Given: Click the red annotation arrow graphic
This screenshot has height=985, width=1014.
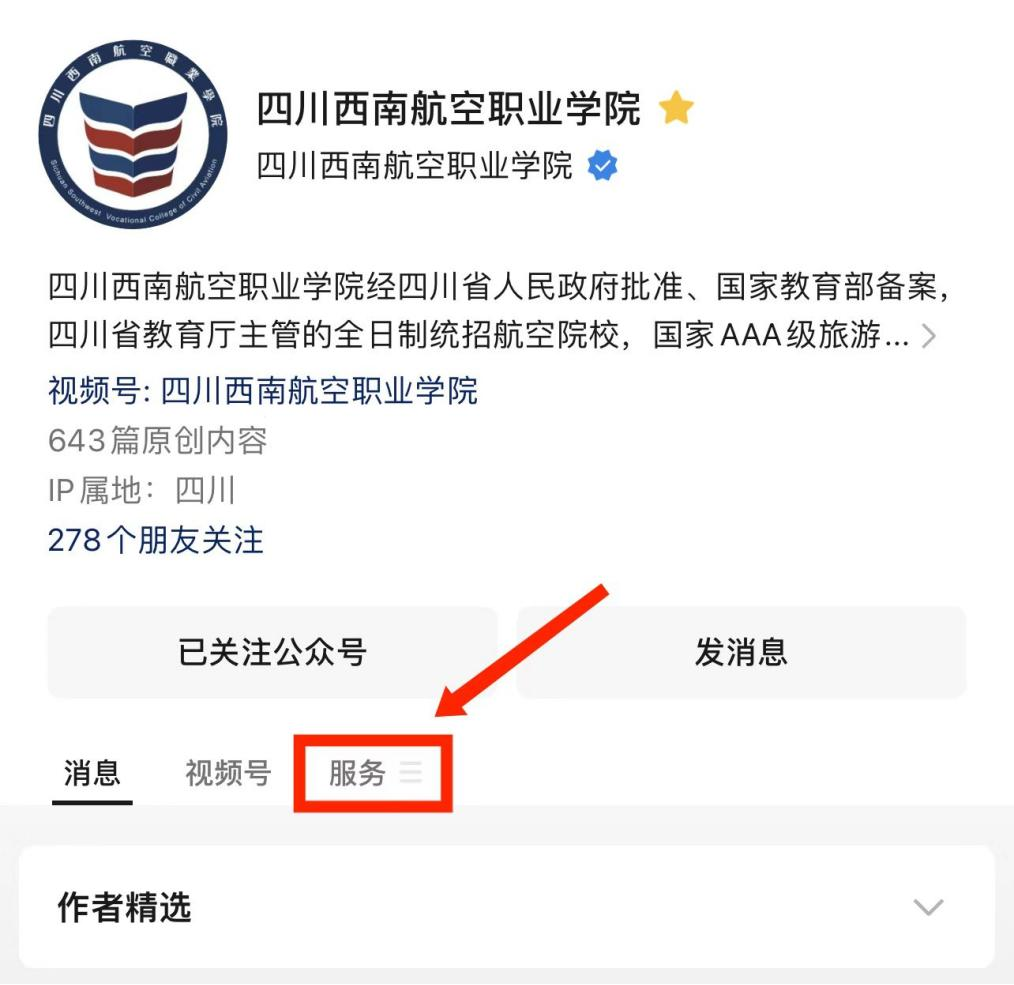Looking at the screenshot, I should 522,651.
